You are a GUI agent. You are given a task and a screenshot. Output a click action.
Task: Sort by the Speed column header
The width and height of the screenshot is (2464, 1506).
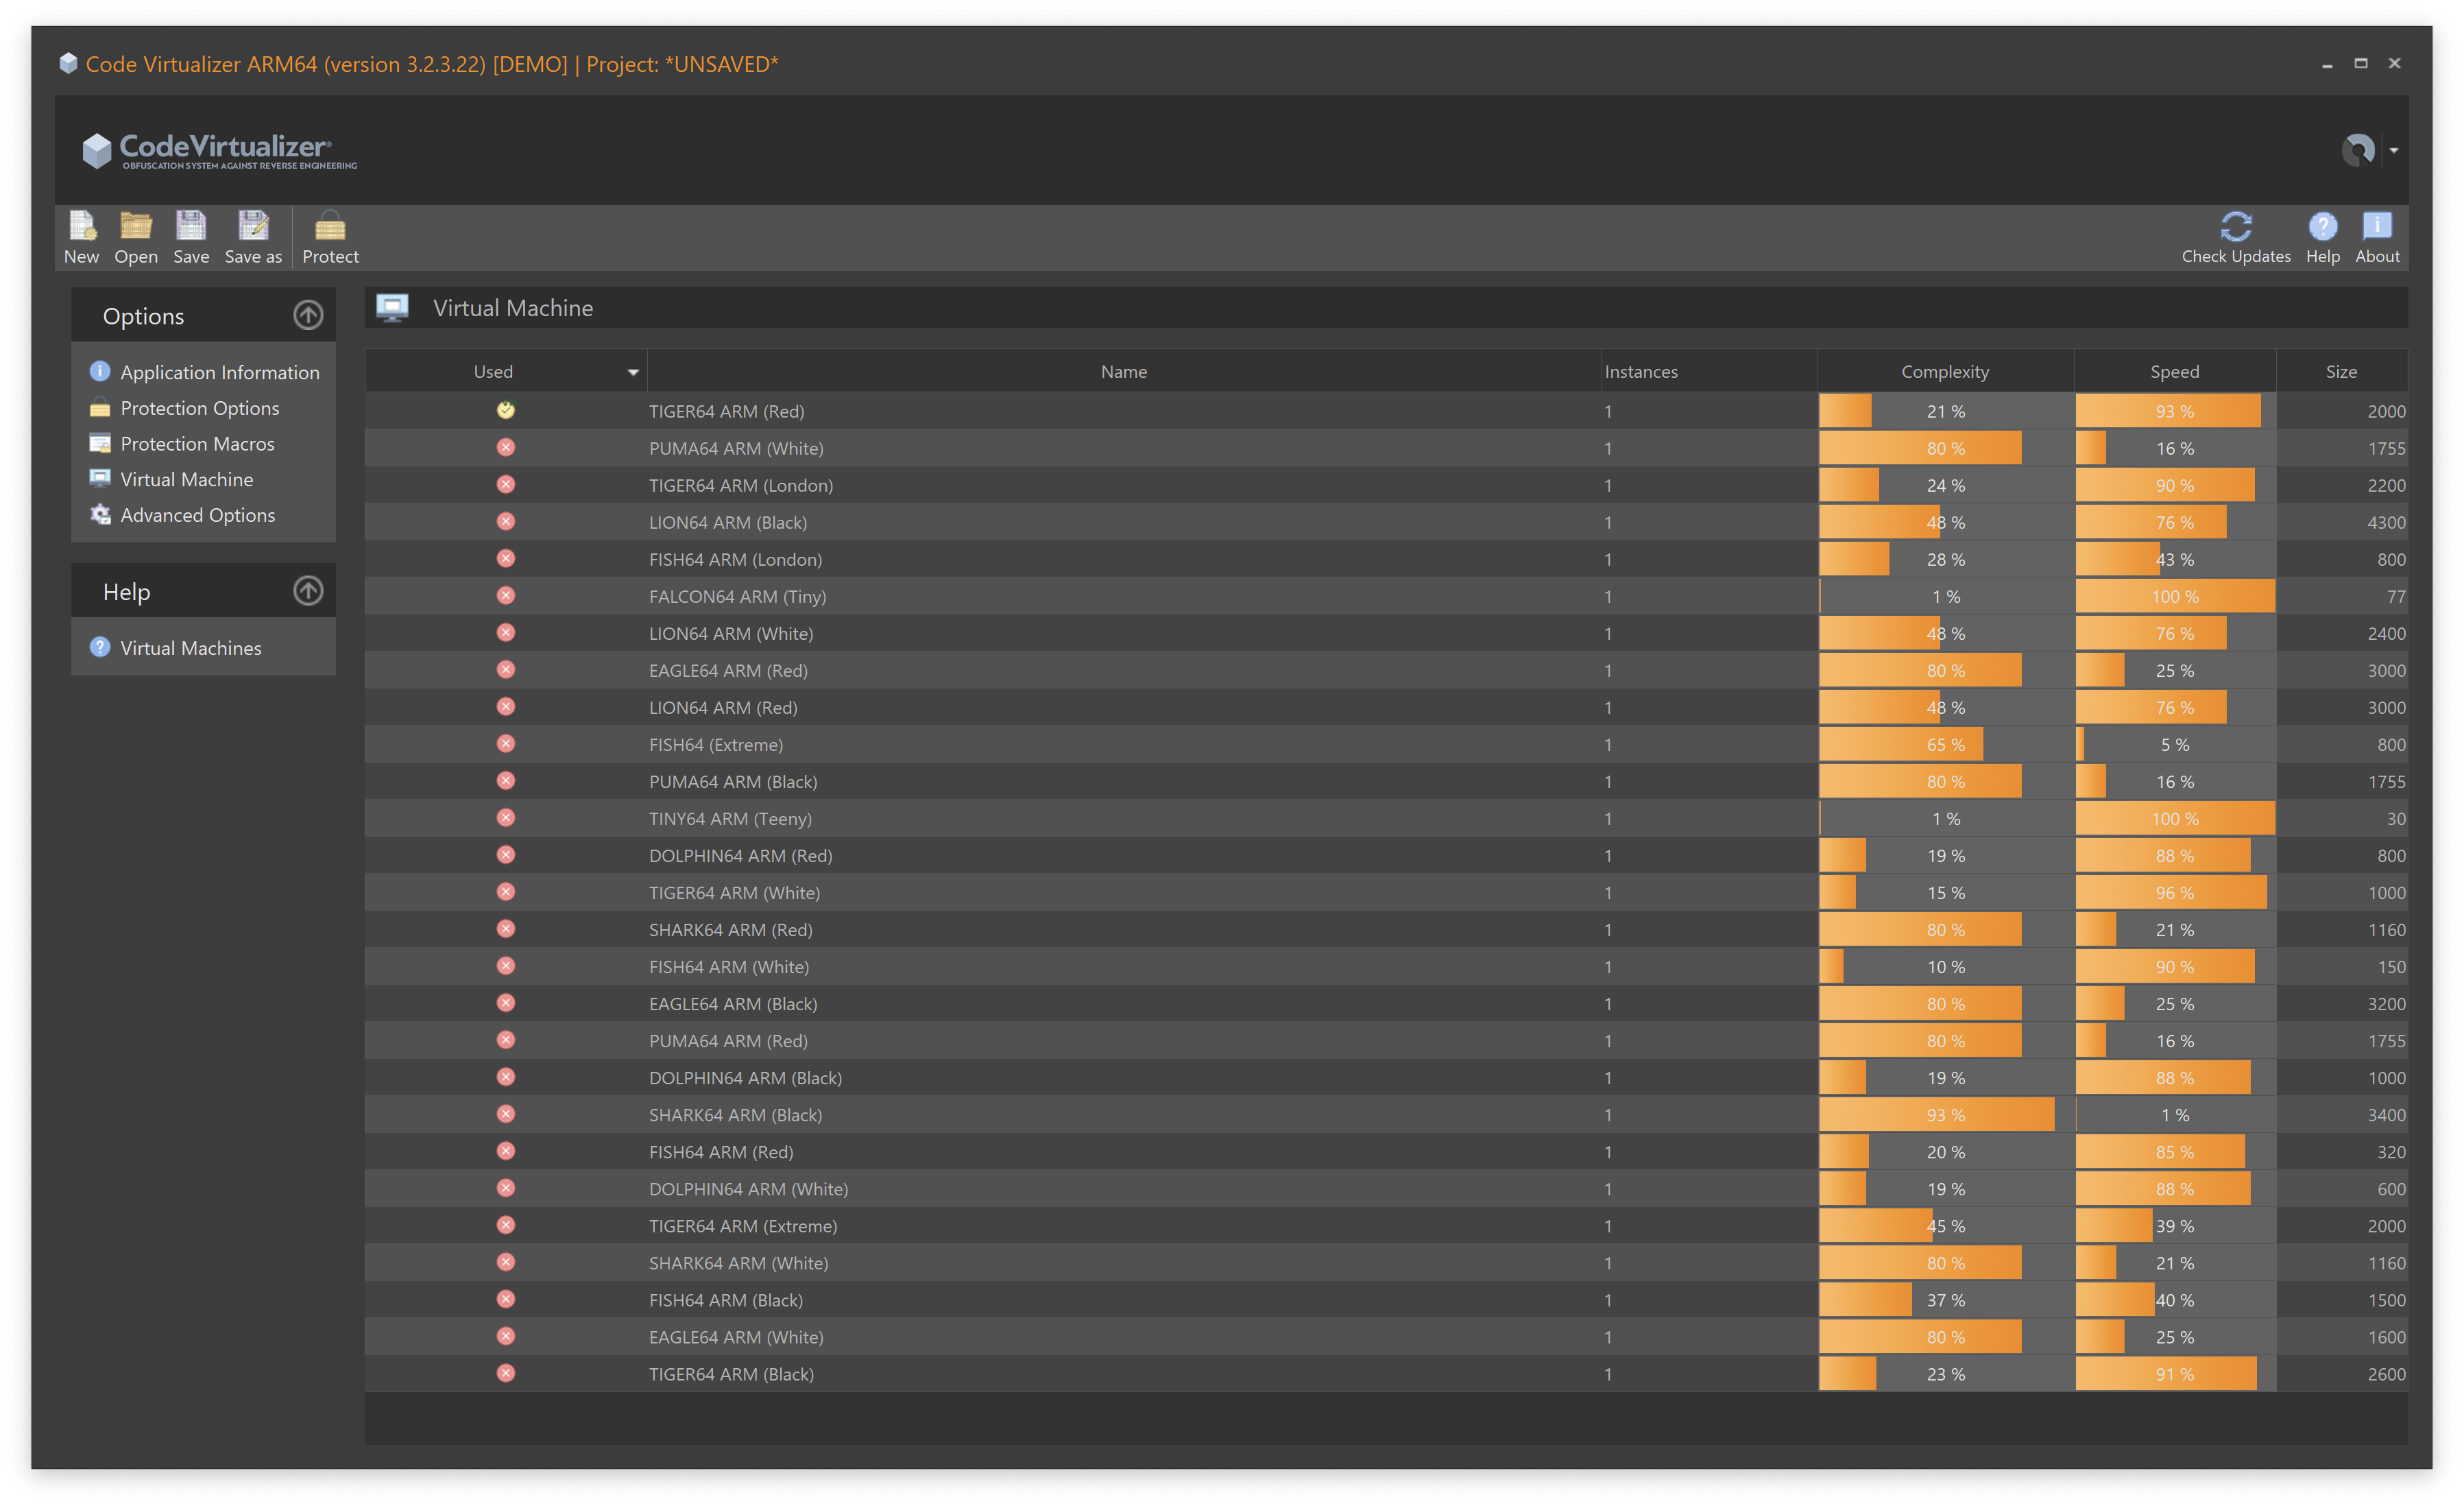click(x=2175, y=372)
